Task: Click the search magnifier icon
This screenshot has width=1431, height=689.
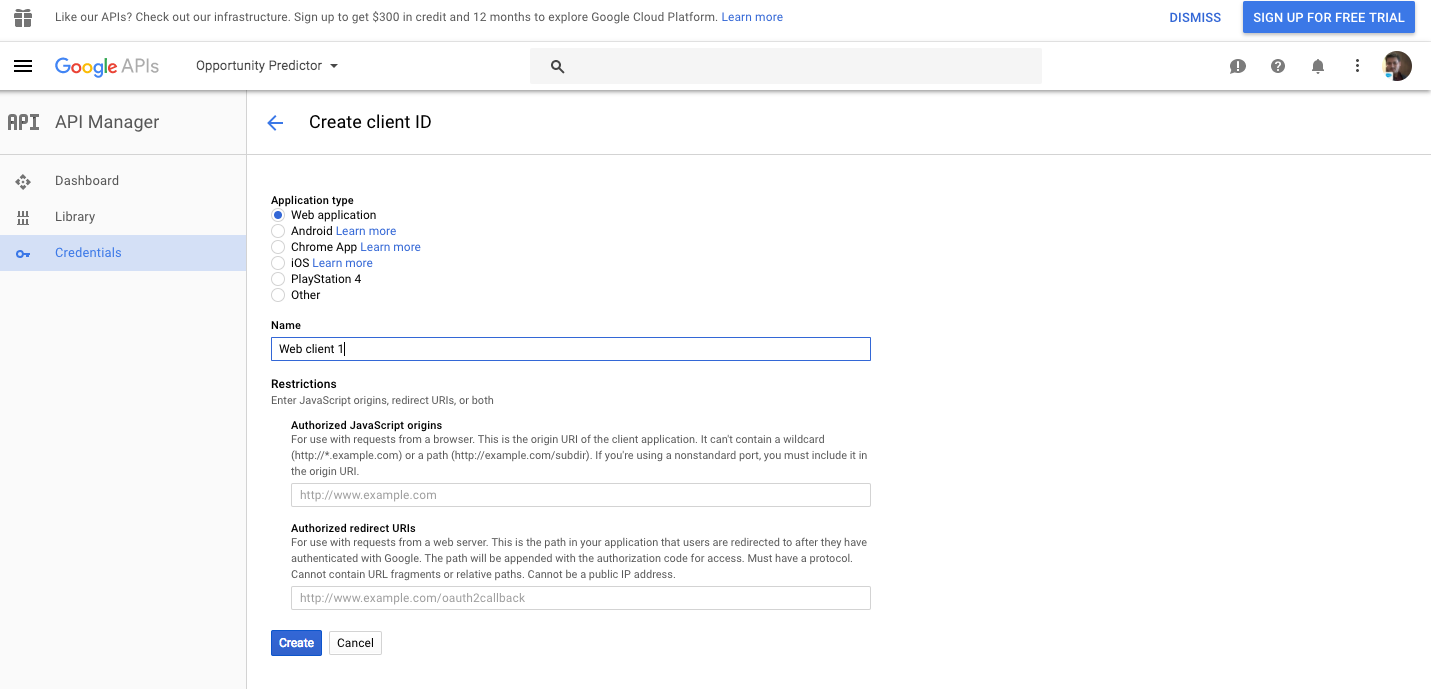Action: tap(558, 66)
